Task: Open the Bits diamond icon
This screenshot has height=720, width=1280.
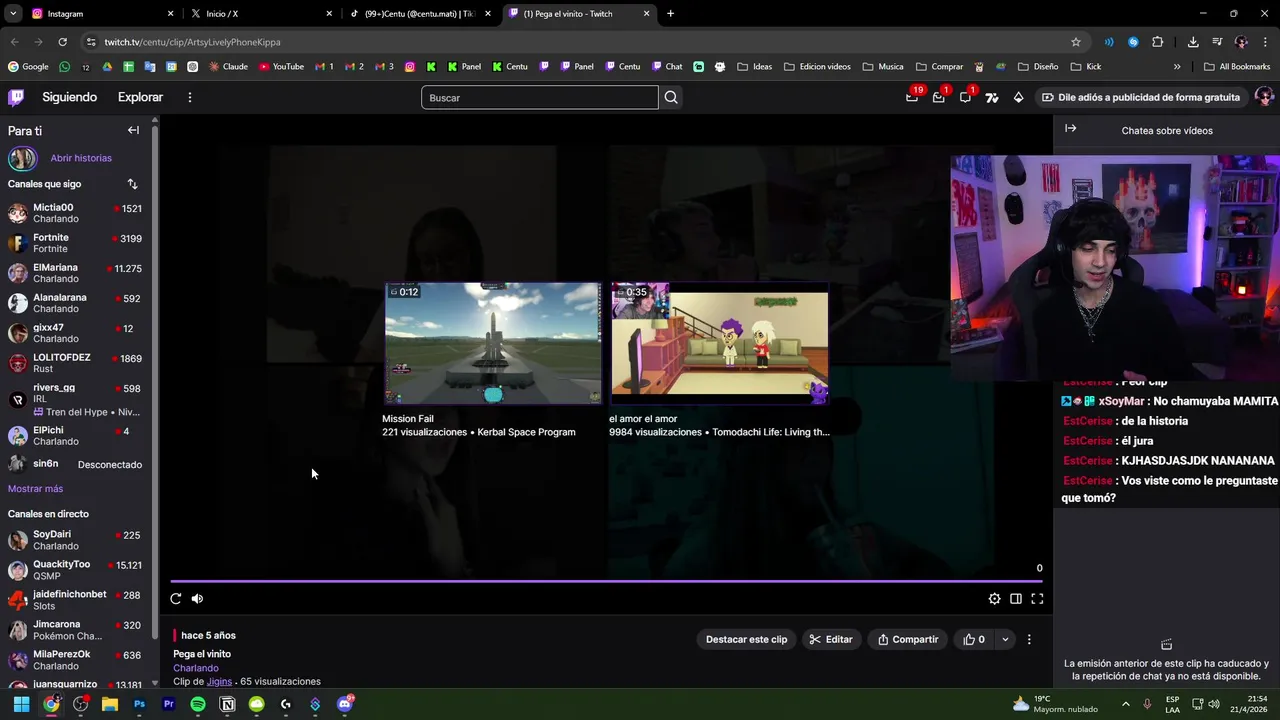Action: 1018,97
